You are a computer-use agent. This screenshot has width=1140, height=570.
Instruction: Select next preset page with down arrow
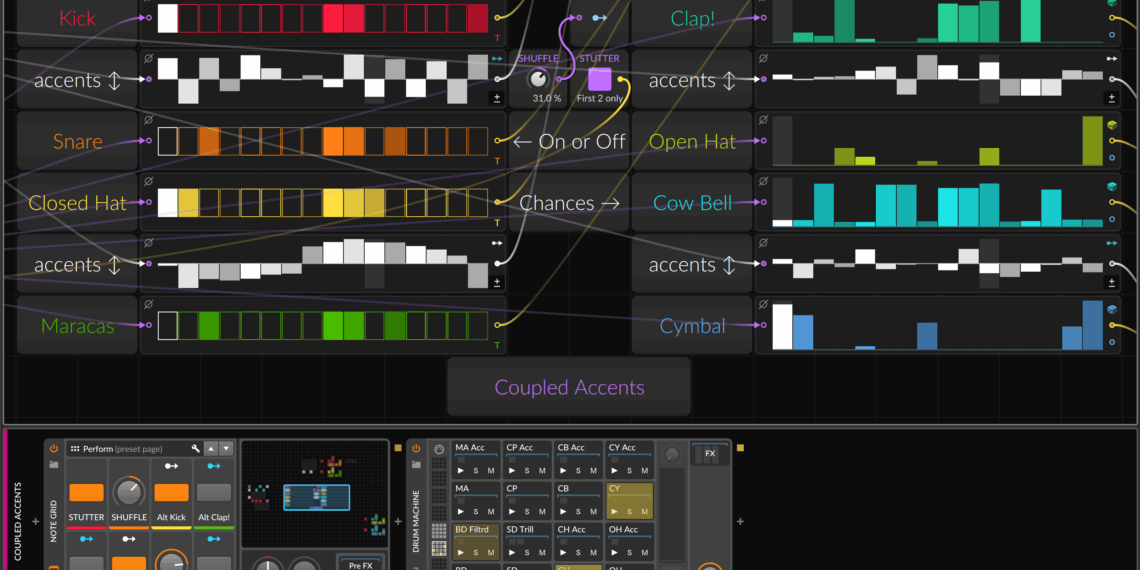point(226,449)
